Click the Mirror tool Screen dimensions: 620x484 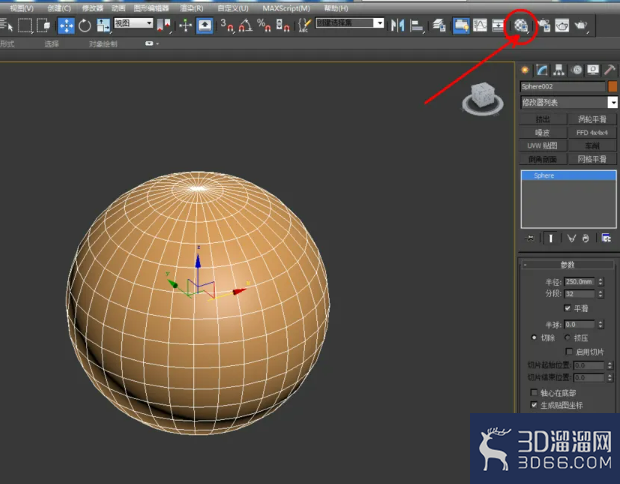tap(397, 26)
